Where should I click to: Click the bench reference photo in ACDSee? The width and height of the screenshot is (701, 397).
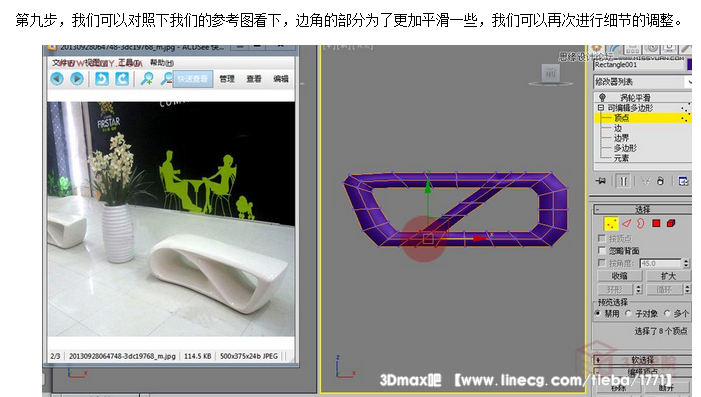(171, 219)
